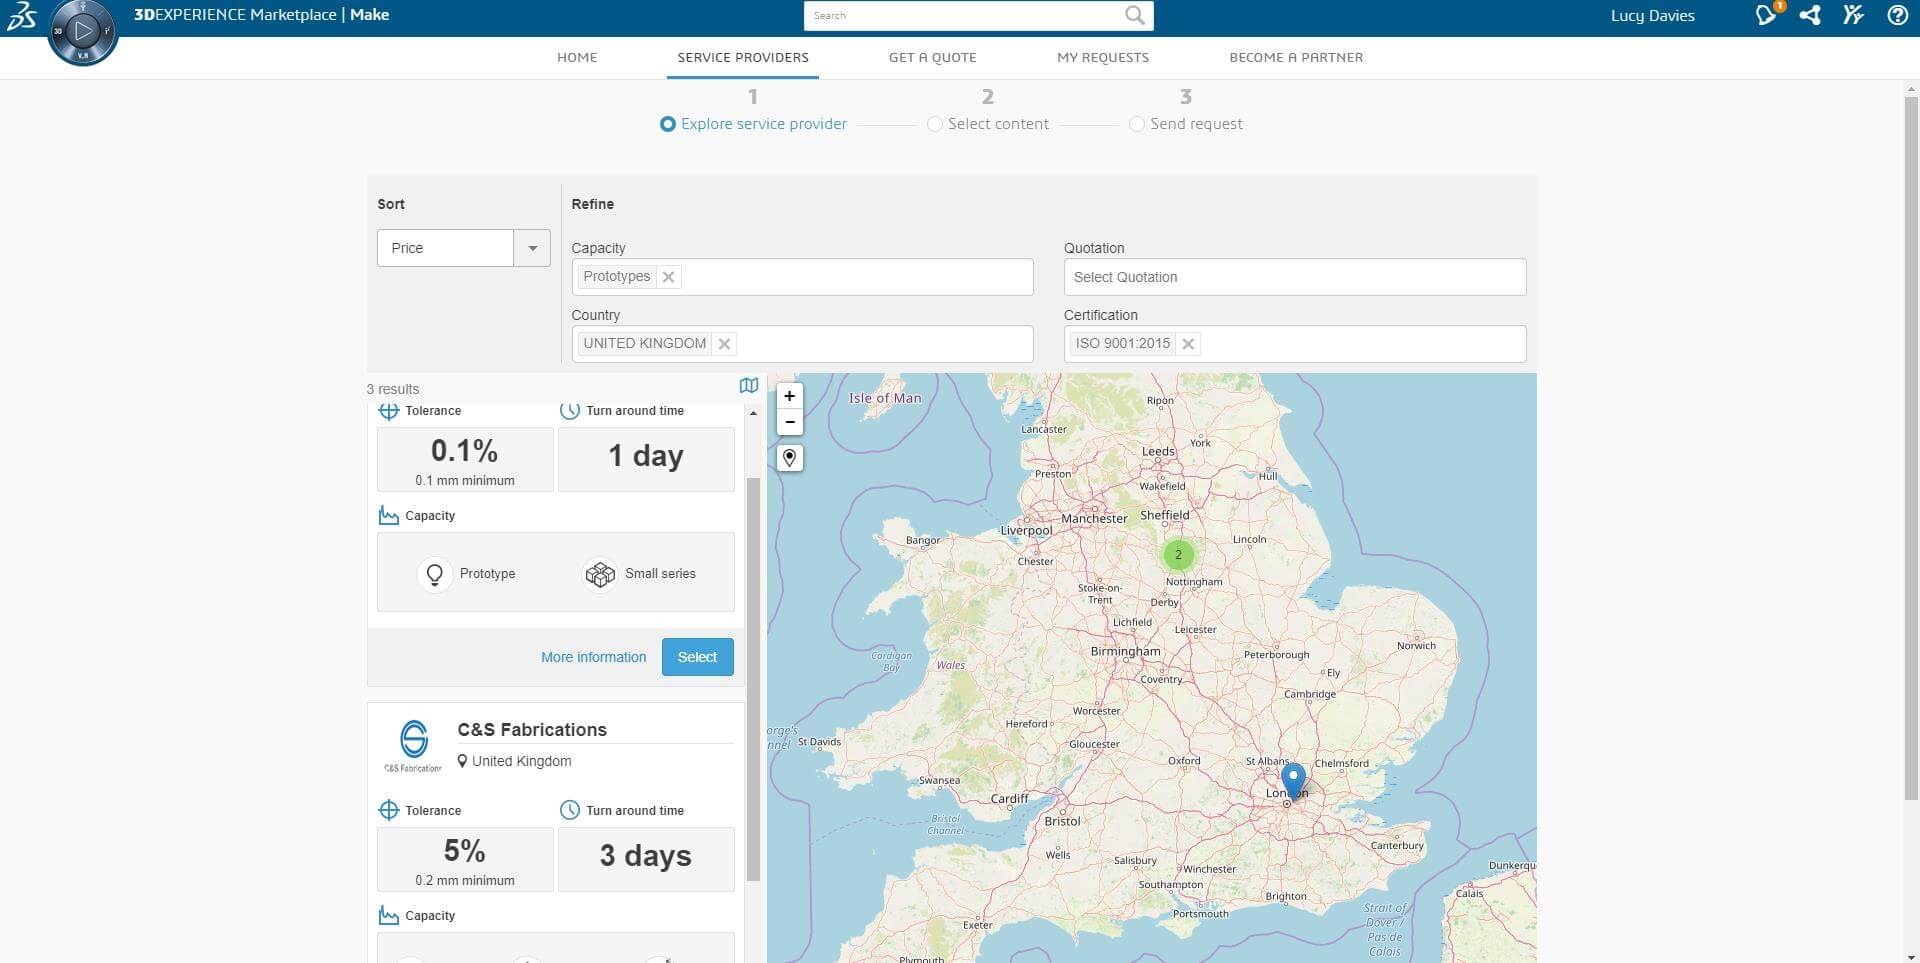Click the first card's Capacity chart icon
Screen dimensions: 1920x963
(x=389, y=516)
